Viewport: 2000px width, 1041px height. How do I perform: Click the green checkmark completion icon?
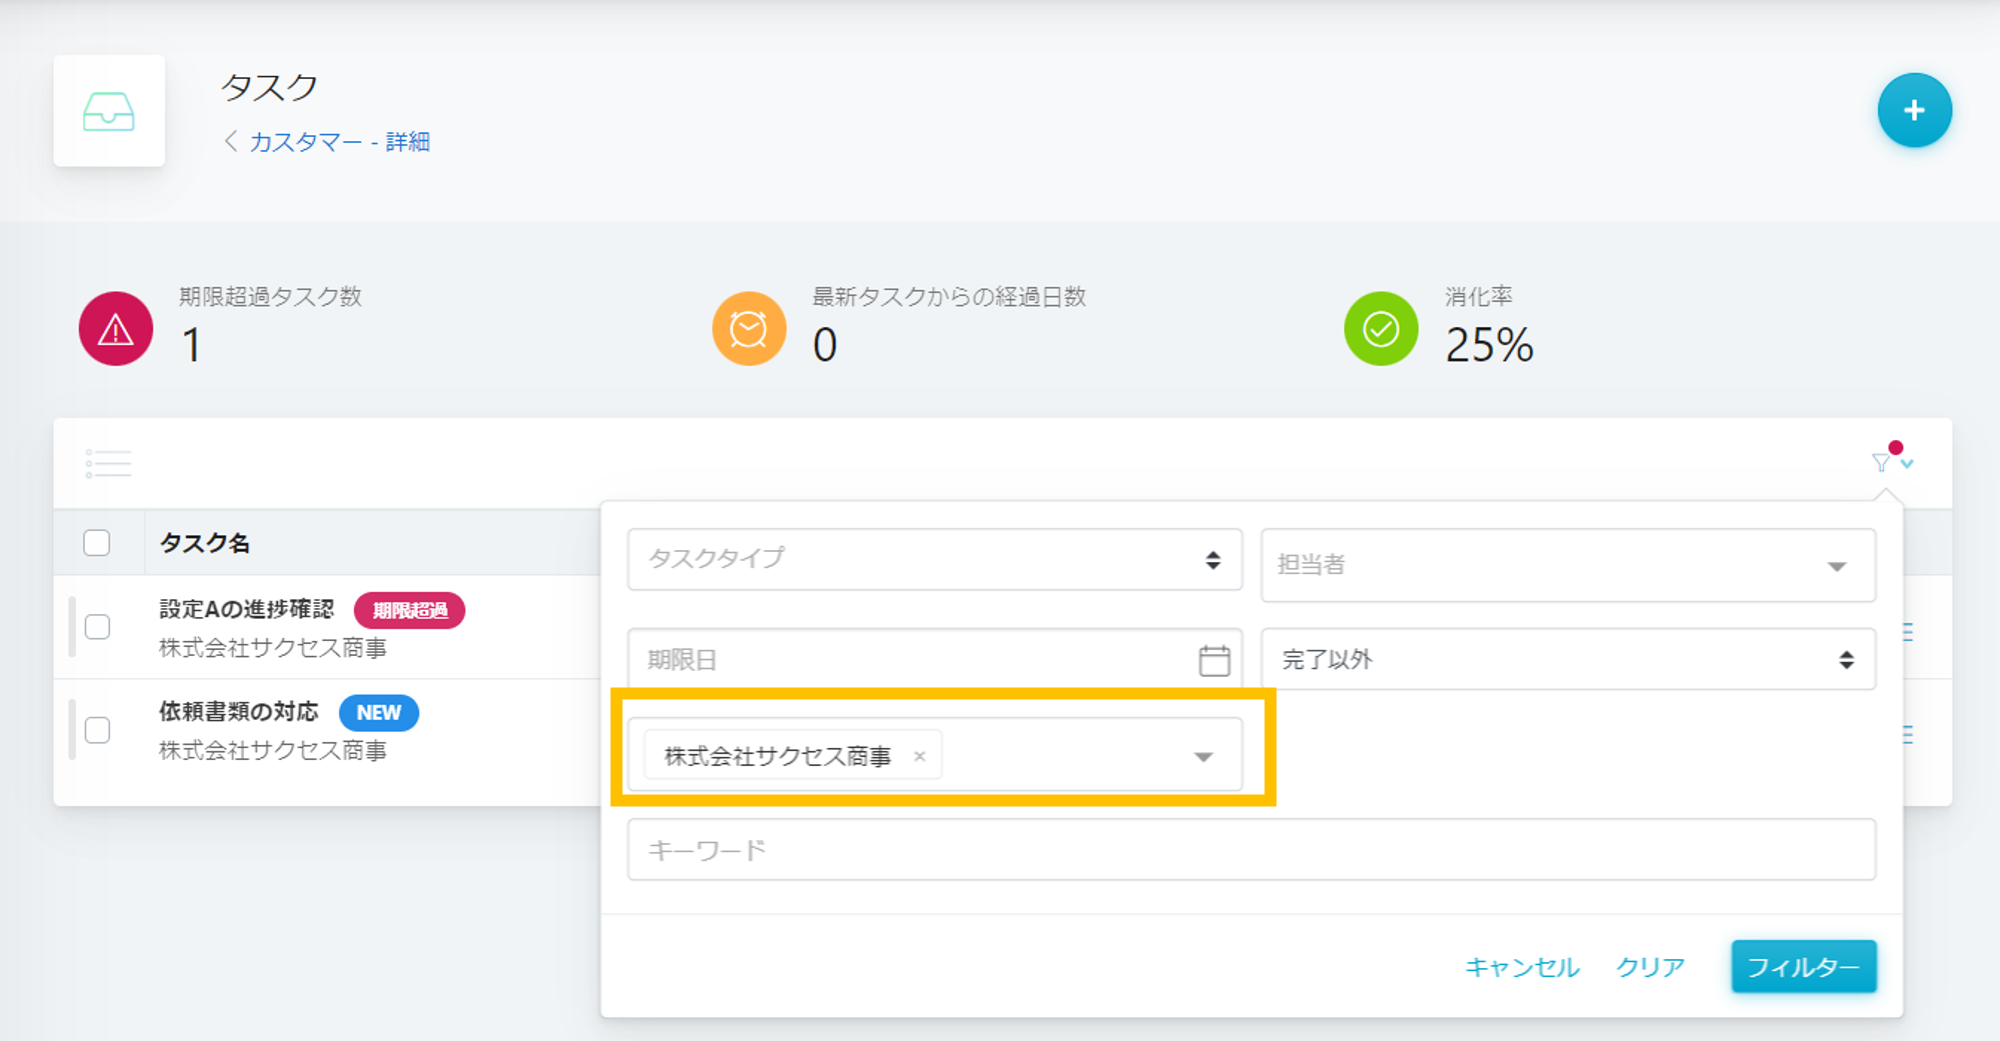click(1381, 328)
